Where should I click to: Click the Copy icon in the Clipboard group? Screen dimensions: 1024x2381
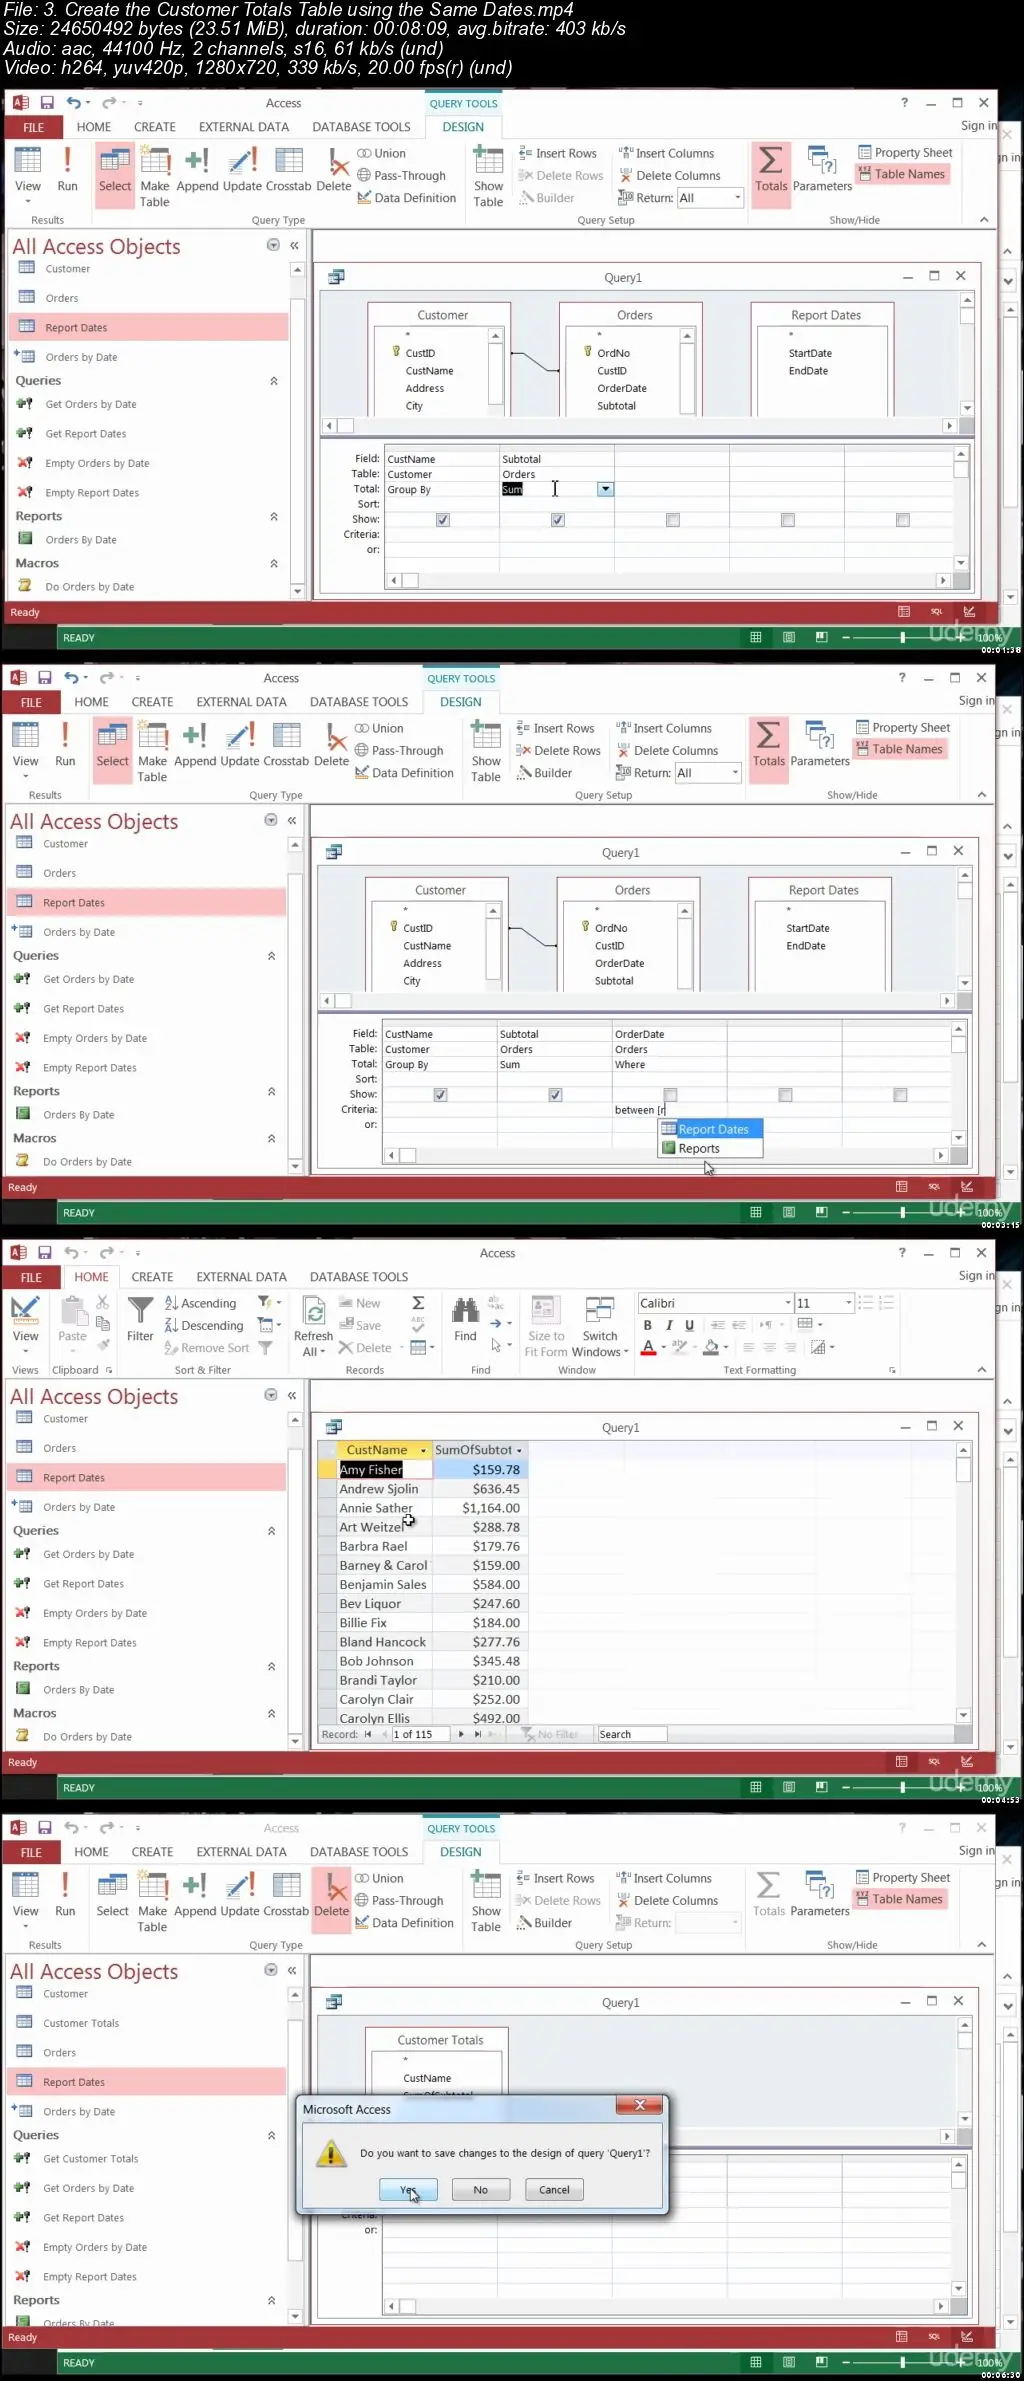pos(102,1324)
